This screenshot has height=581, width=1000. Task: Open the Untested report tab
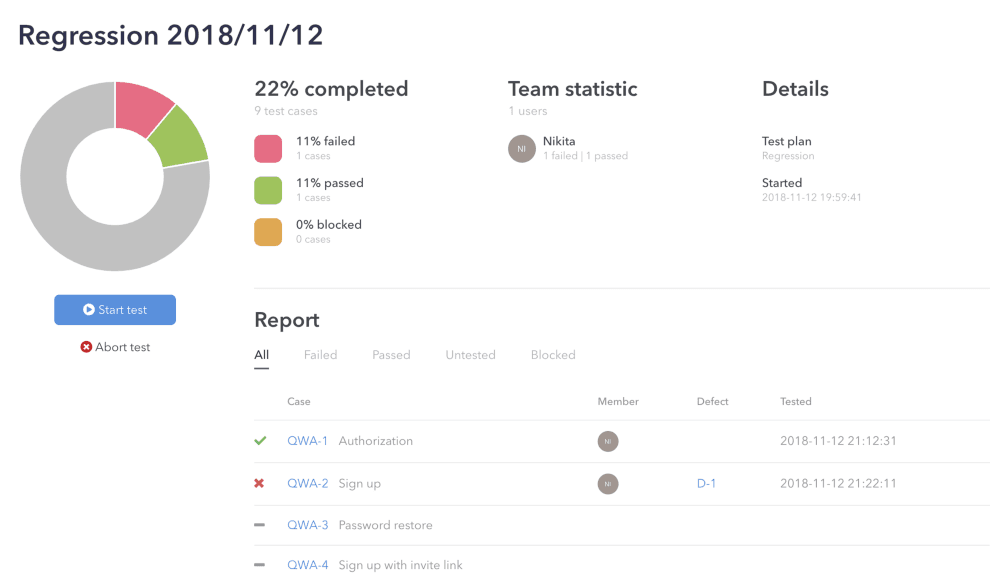470,355
